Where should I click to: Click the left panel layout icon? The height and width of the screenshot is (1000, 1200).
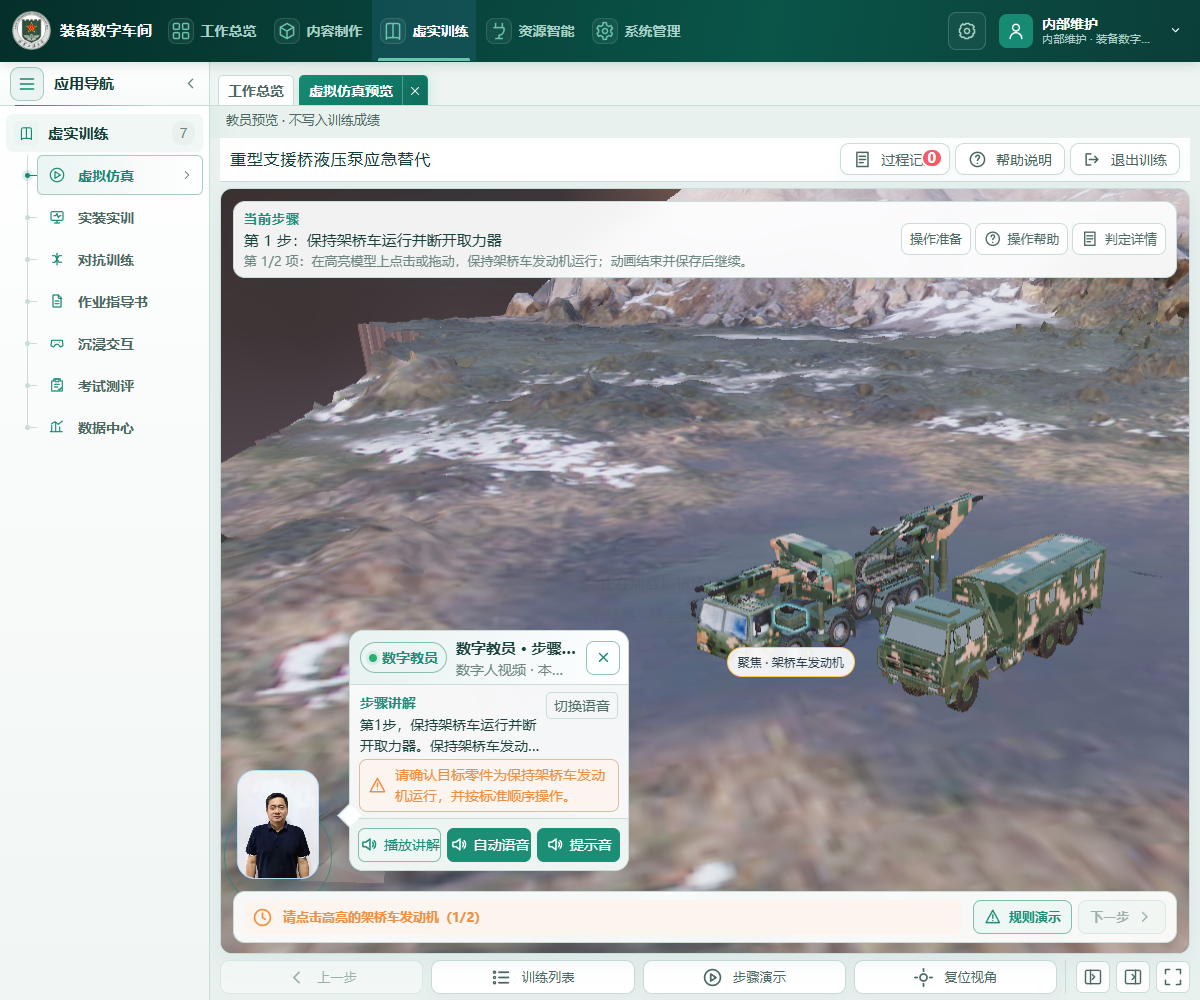[x=1093, y=977]
